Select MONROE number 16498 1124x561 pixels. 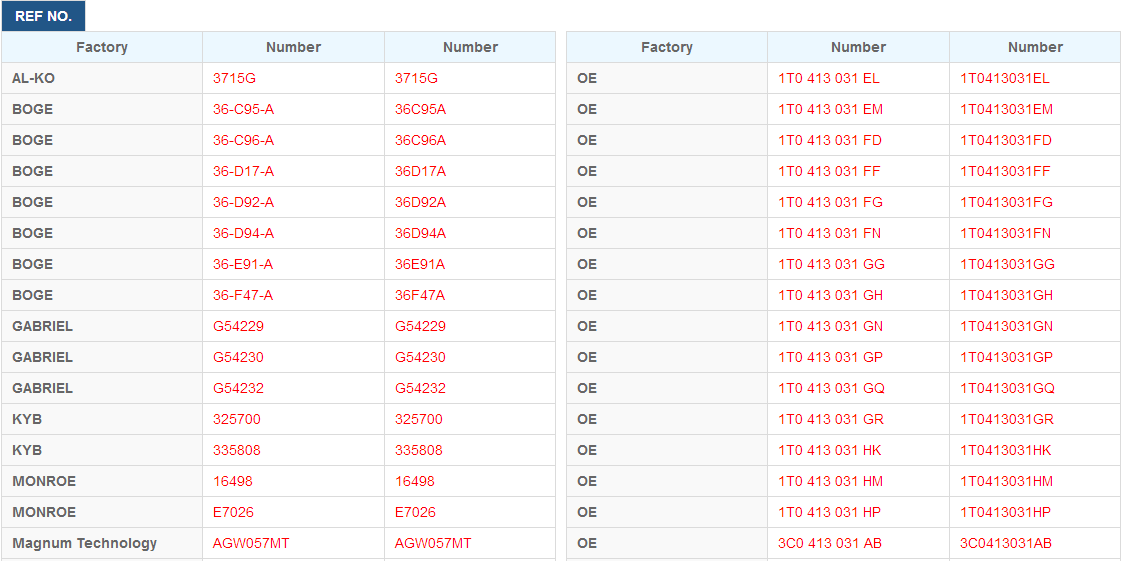[x=232, y=481]
